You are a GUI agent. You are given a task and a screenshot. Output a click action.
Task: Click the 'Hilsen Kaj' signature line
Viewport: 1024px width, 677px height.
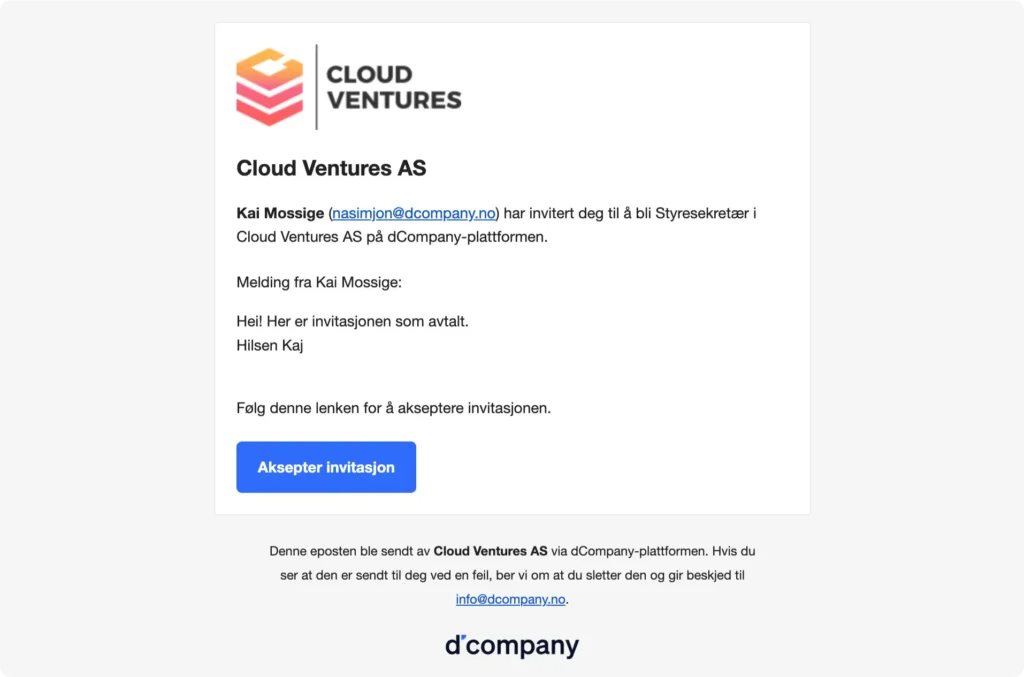point(269,345)
